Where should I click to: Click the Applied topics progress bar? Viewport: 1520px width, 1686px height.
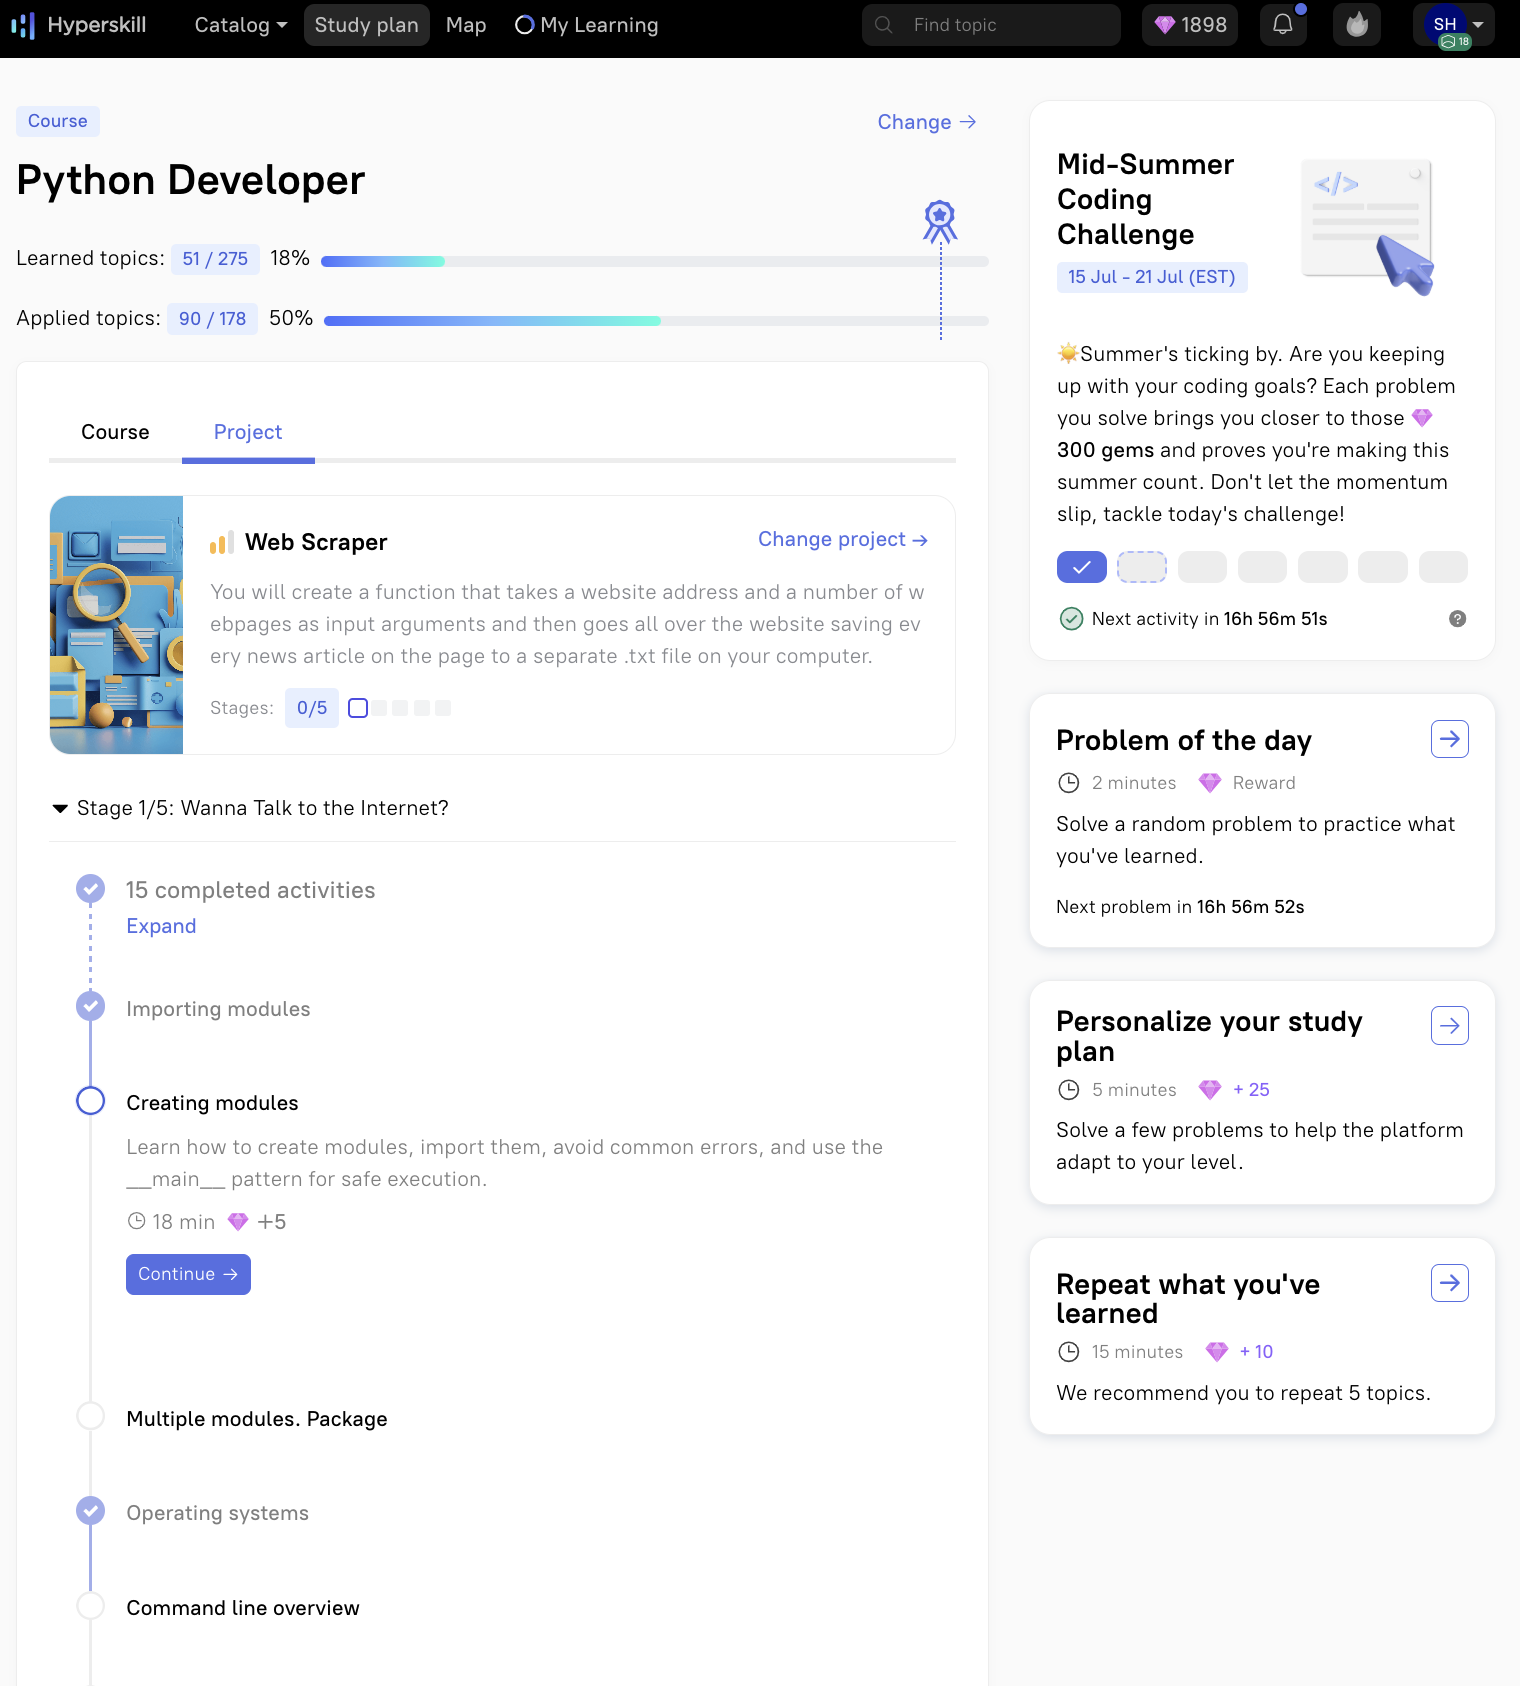point(655,321)
